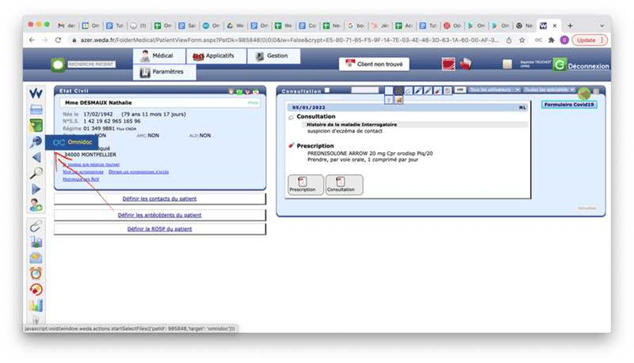
Task: Click the magnifying glass sidebar icon
Action: 36,173
